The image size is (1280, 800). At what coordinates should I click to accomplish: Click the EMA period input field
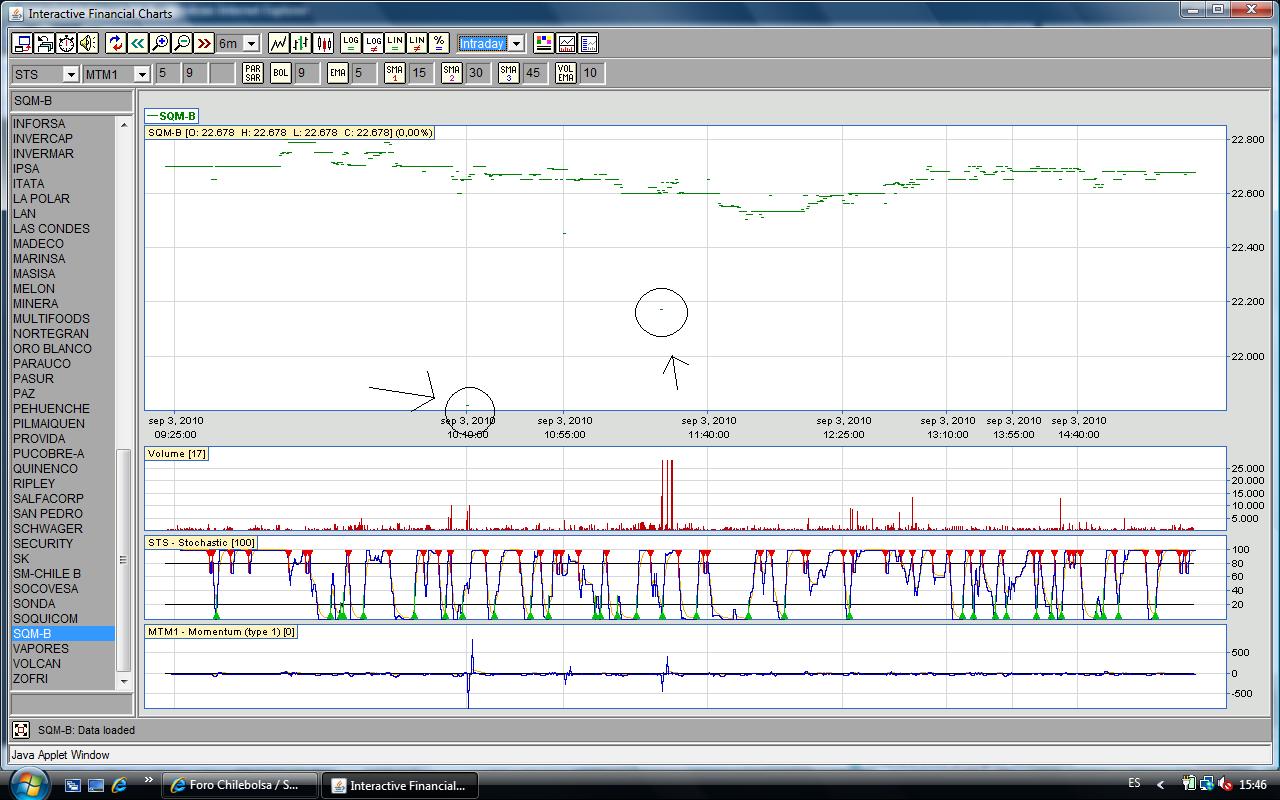pyautogui.click(x=364, y=73)
